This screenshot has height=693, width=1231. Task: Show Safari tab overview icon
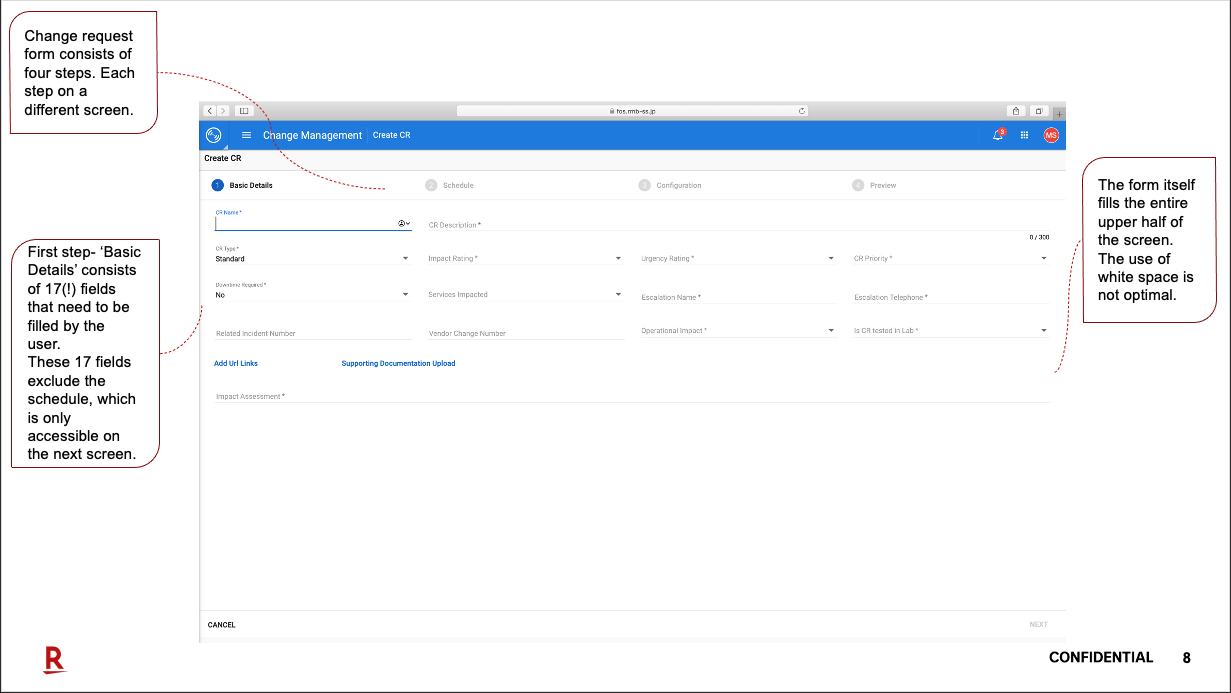coord(1039,111)
